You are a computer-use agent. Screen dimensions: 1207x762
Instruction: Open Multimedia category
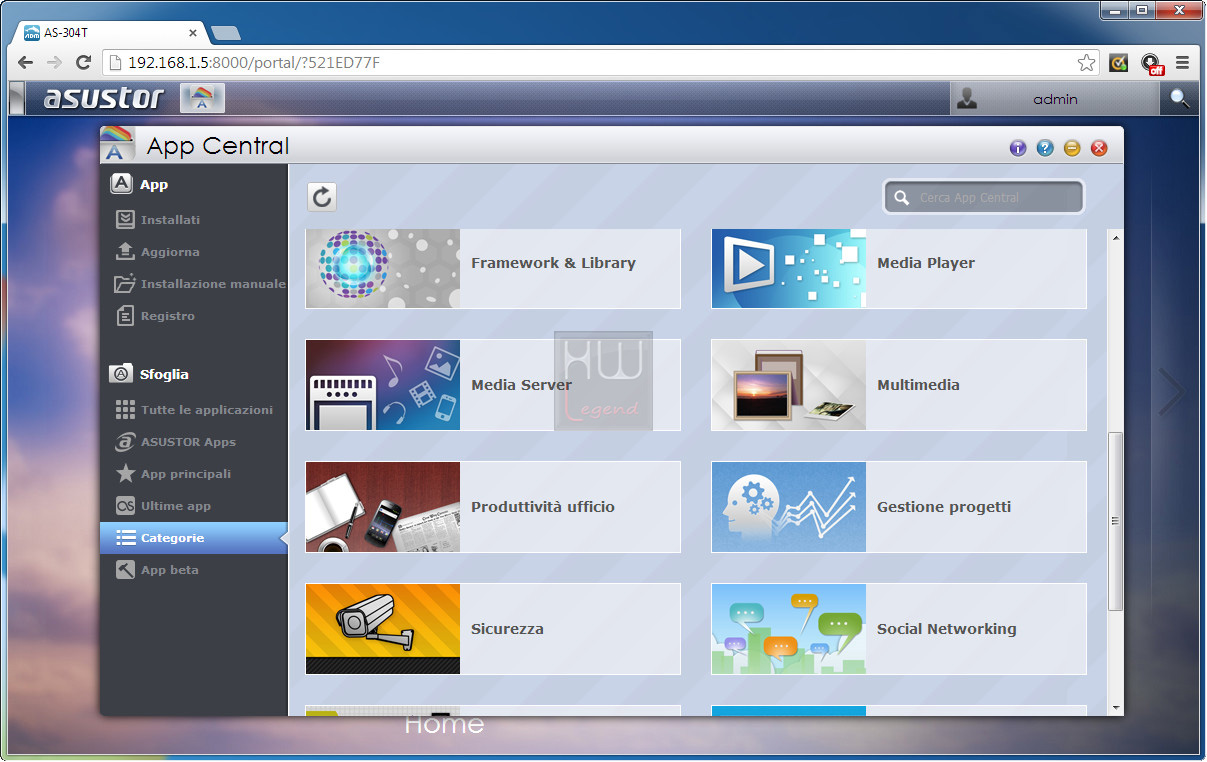coord(899,385)
